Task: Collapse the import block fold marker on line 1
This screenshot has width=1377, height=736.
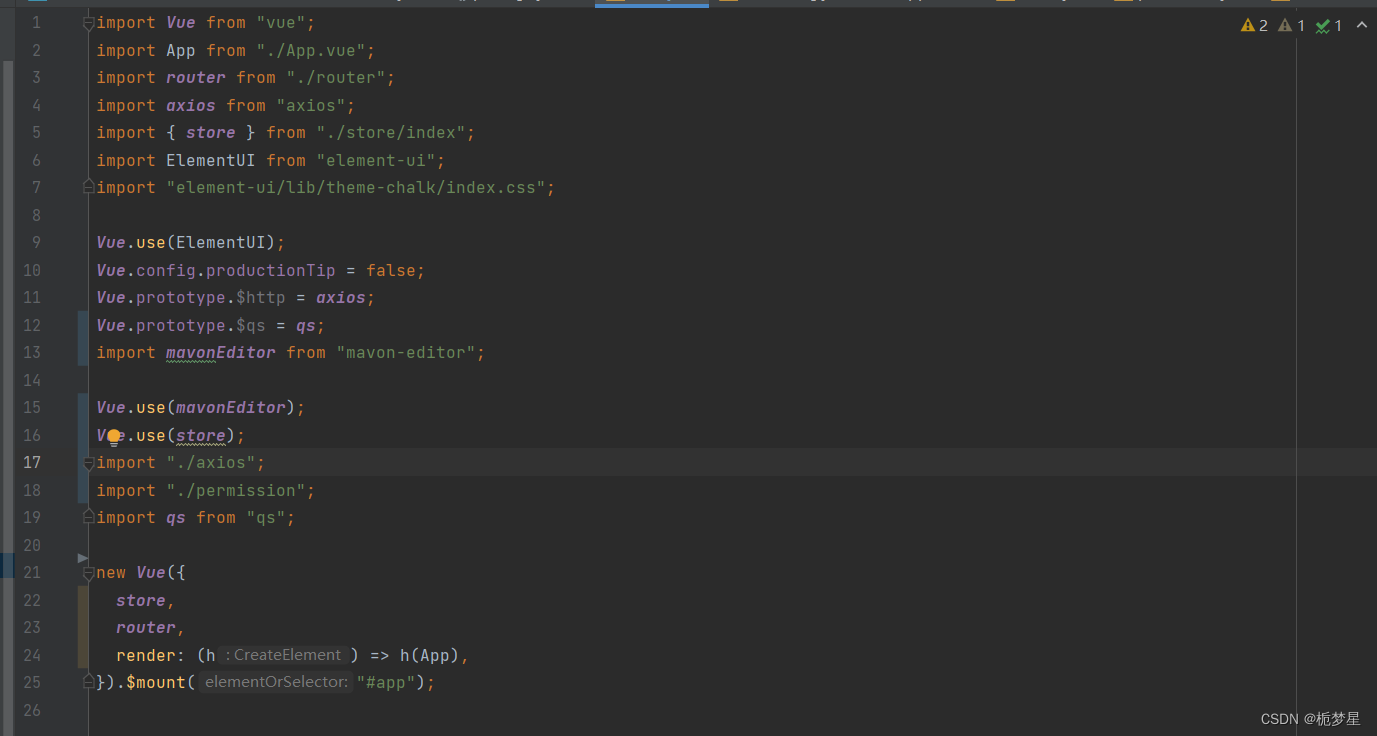Action: [x=88, y=23]
